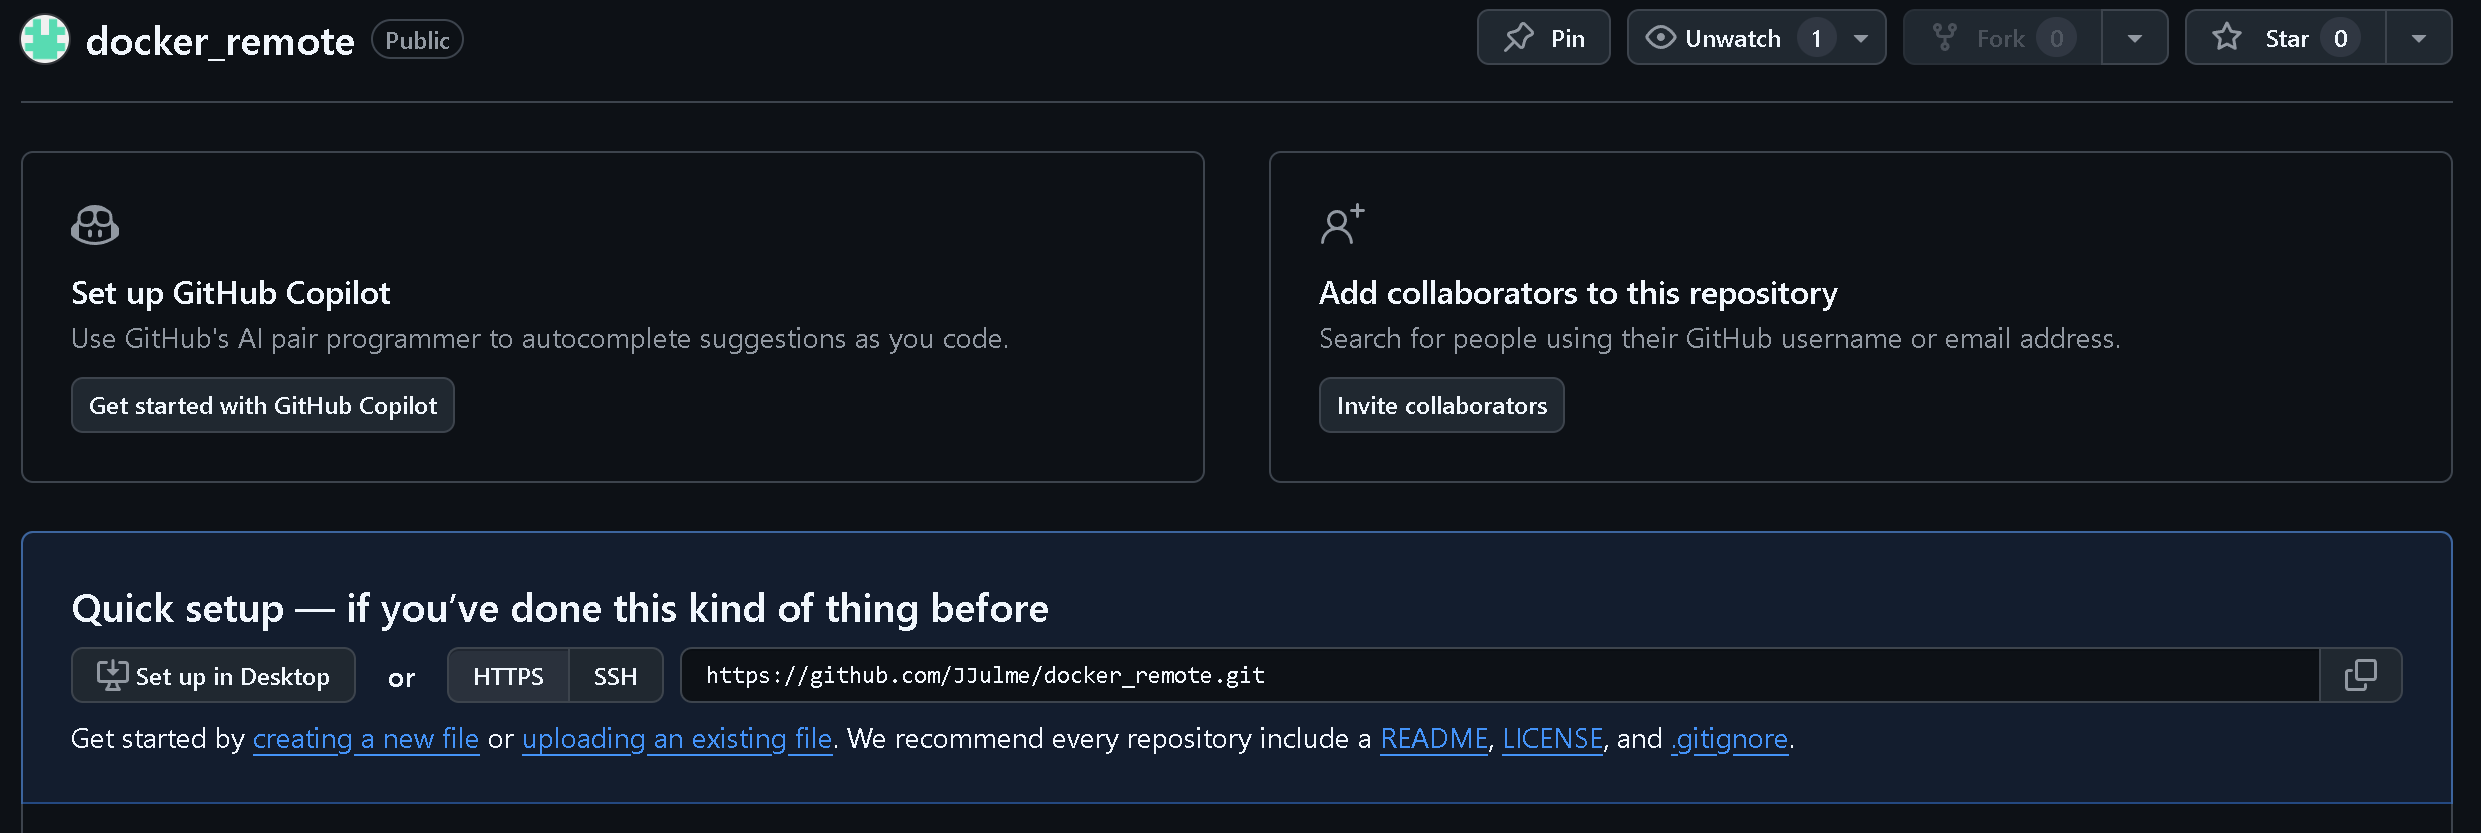The width and height of the screenshot is (2481, 833).
Task: Click the Fork button
Action: (2003, 38)
